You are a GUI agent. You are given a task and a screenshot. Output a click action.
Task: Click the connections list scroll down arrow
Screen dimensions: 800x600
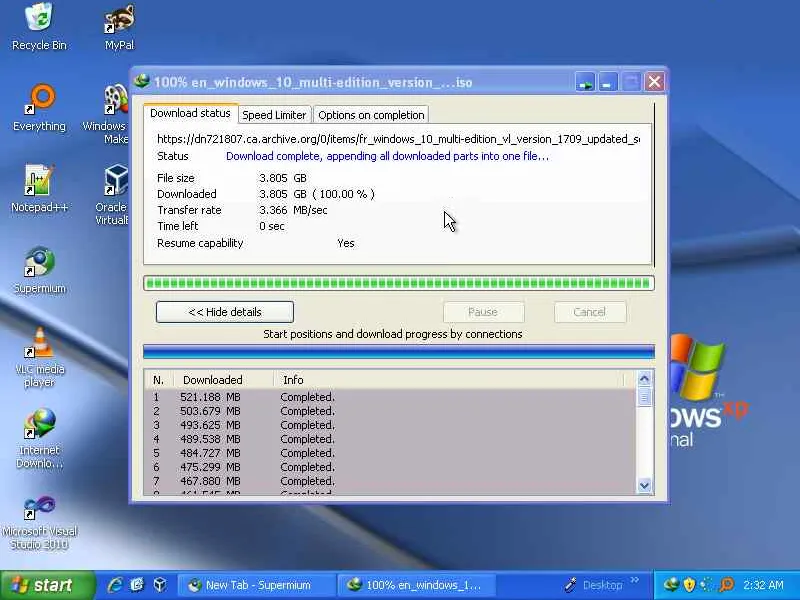tap(644, 485)
